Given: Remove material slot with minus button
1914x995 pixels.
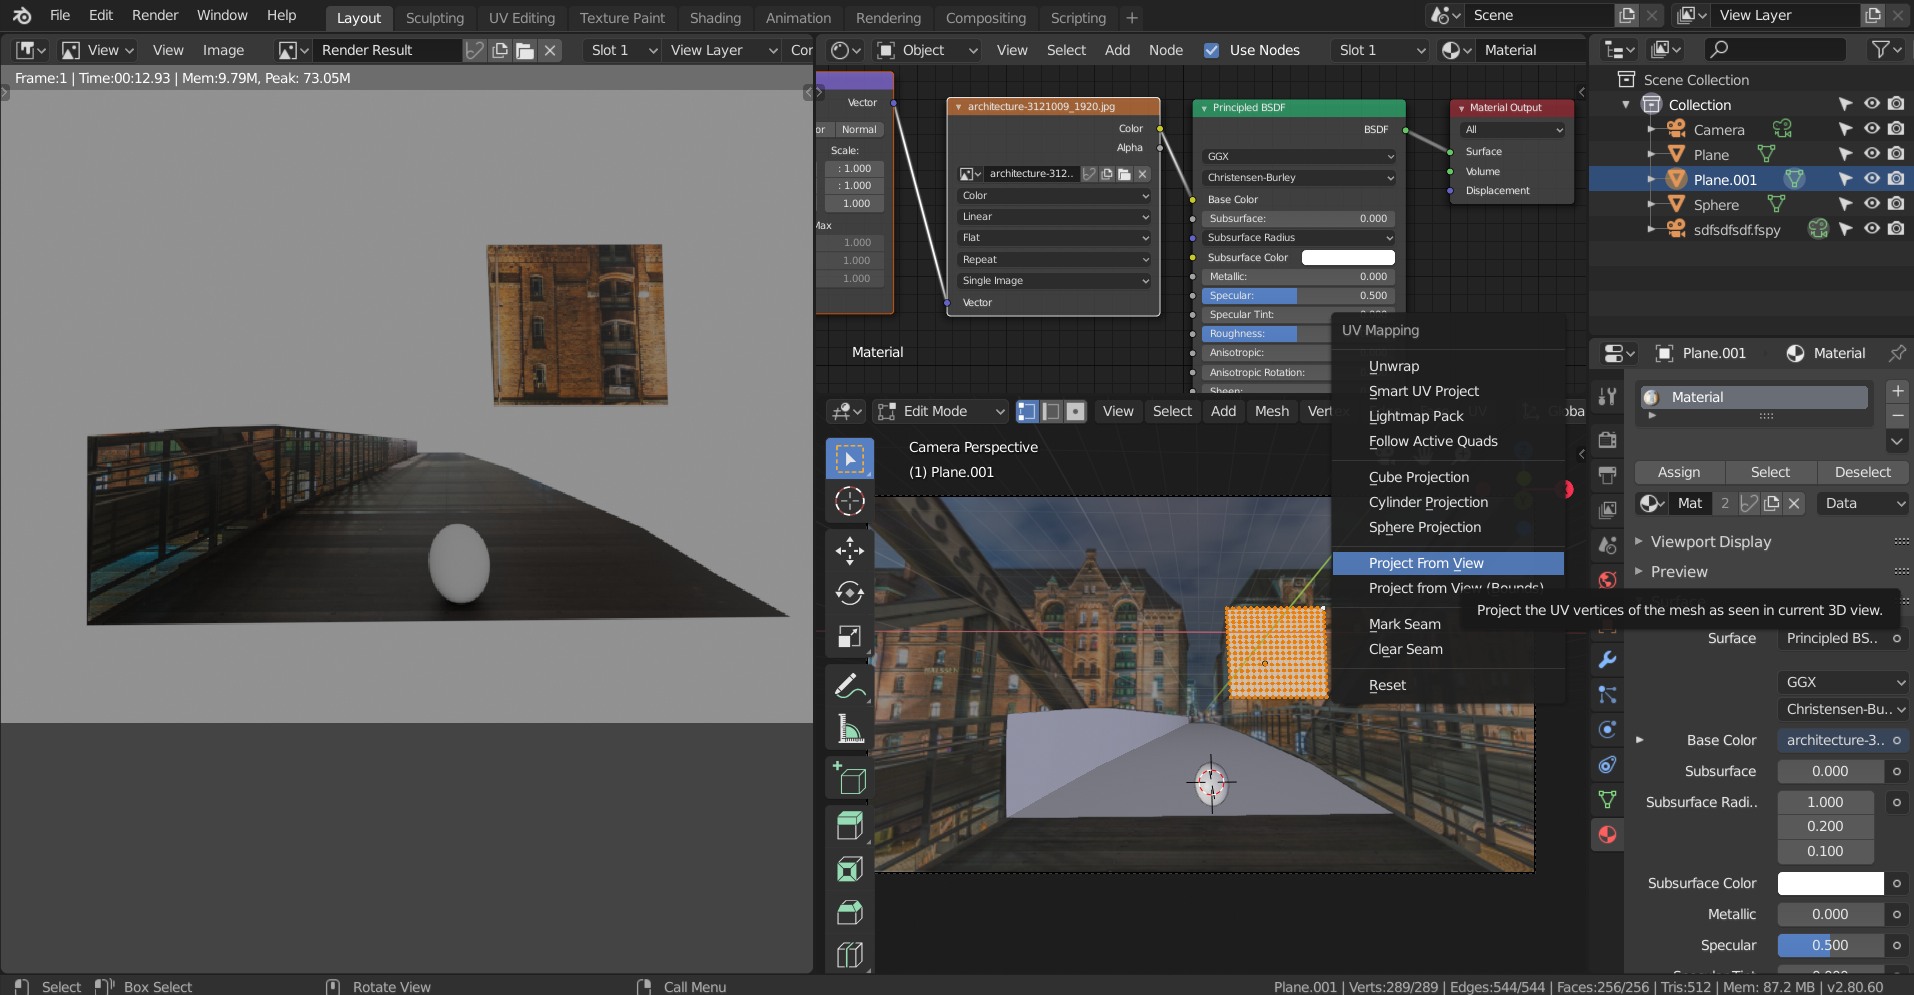Looking at the screenshot, I should 1897,416.
